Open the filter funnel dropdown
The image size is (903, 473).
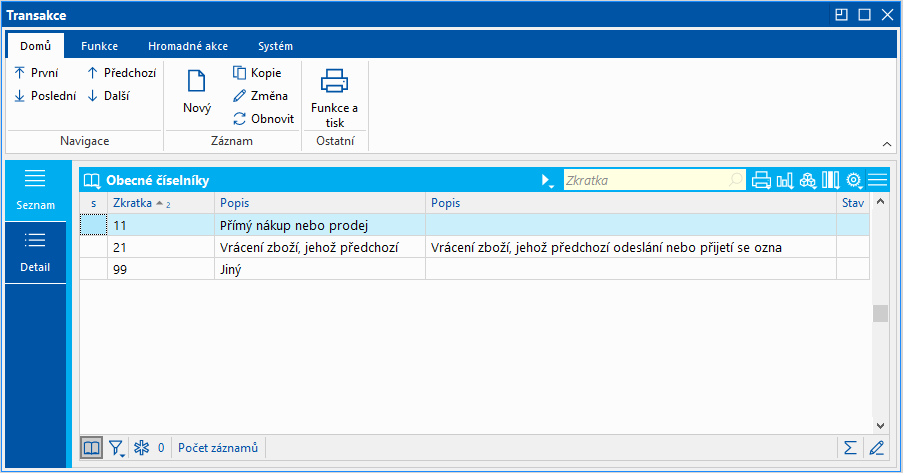tap(117, 448)
